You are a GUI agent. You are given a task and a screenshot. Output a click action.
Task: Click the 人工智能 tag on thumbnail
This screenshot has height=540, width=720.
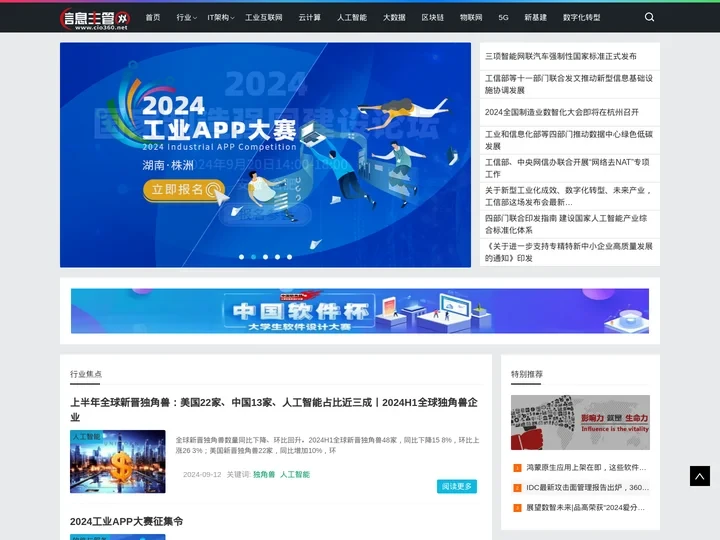86,436
